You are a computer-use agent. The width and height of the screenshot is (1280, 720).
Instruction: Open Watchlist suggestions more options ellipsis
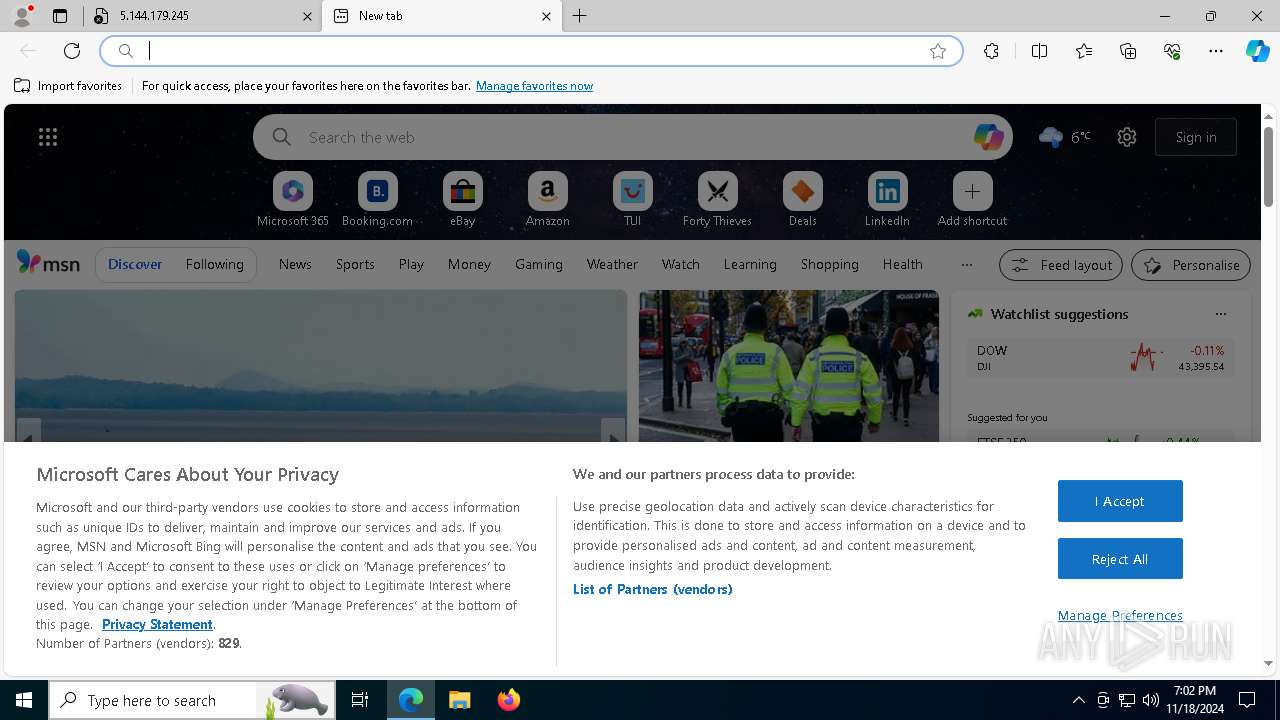1221,314
